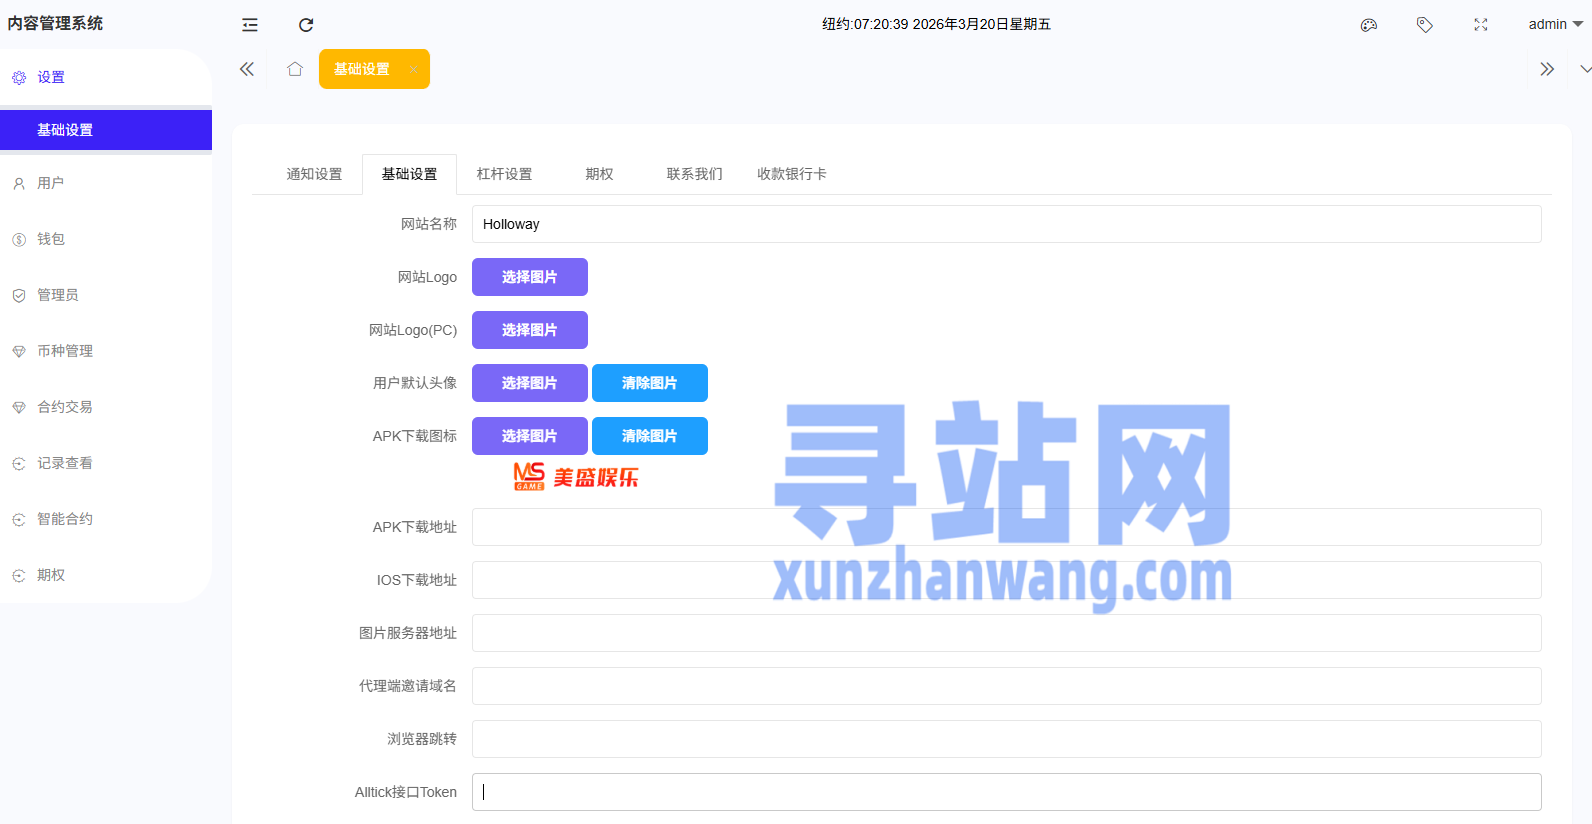Switch to the 收款银行卡 tab
The image size is (1592, 824).
[791, 174]
